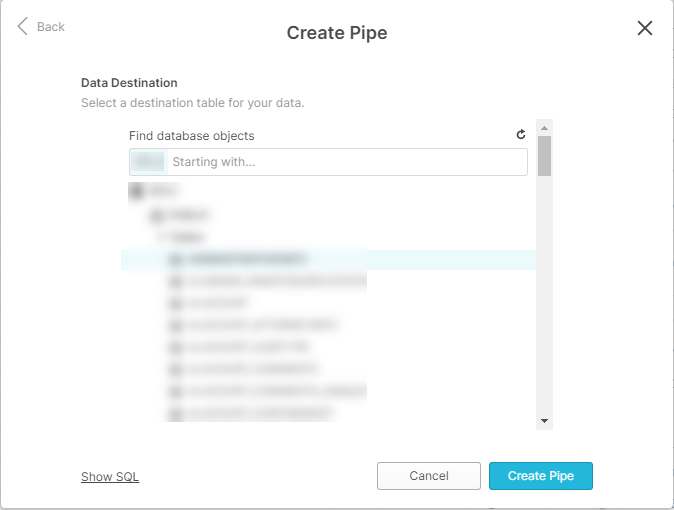
Task: Refresh the database objects list
Action: [520, 135]
